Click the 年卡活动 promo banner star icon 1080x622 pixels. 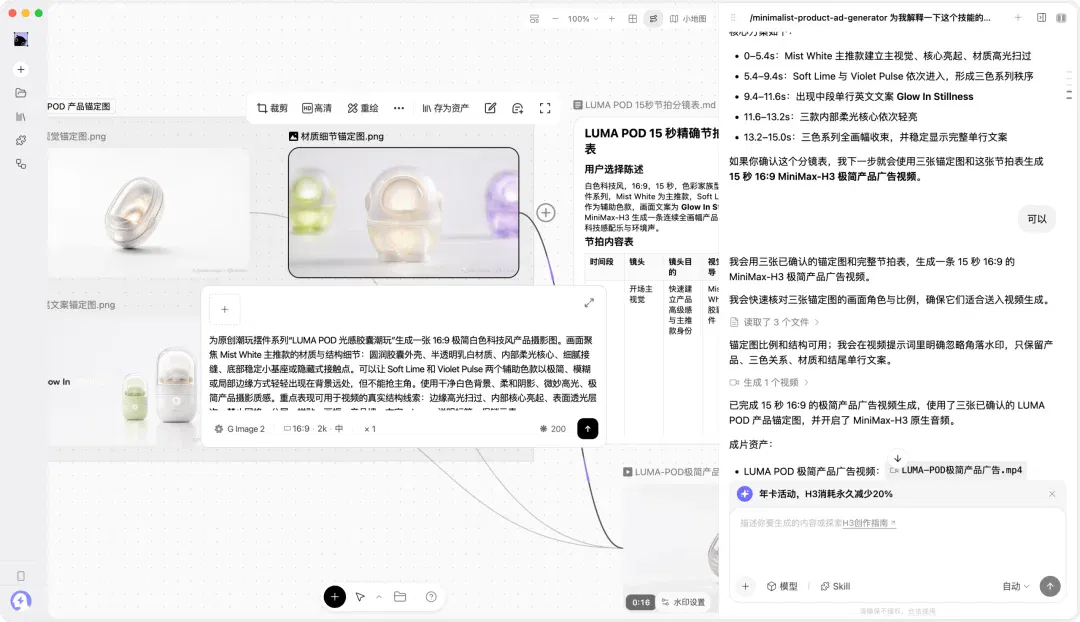pos(745,494)
